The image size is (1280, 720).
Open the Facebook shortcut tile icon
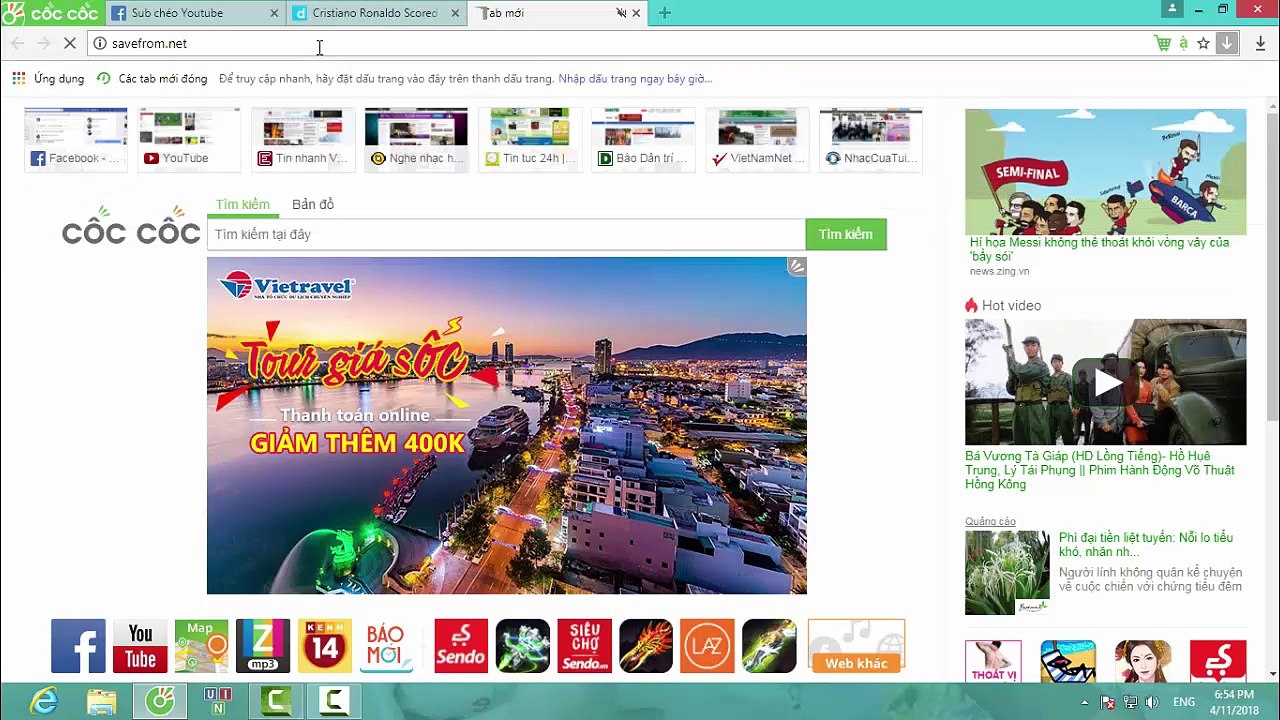point(78,646)
